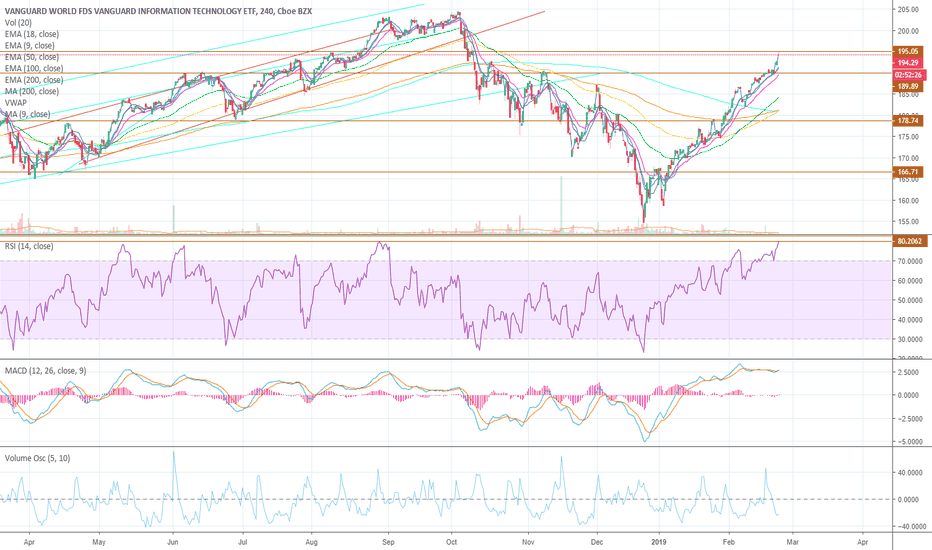Click the Mar date on time axis
932x550 pixels.
point(792,542)
